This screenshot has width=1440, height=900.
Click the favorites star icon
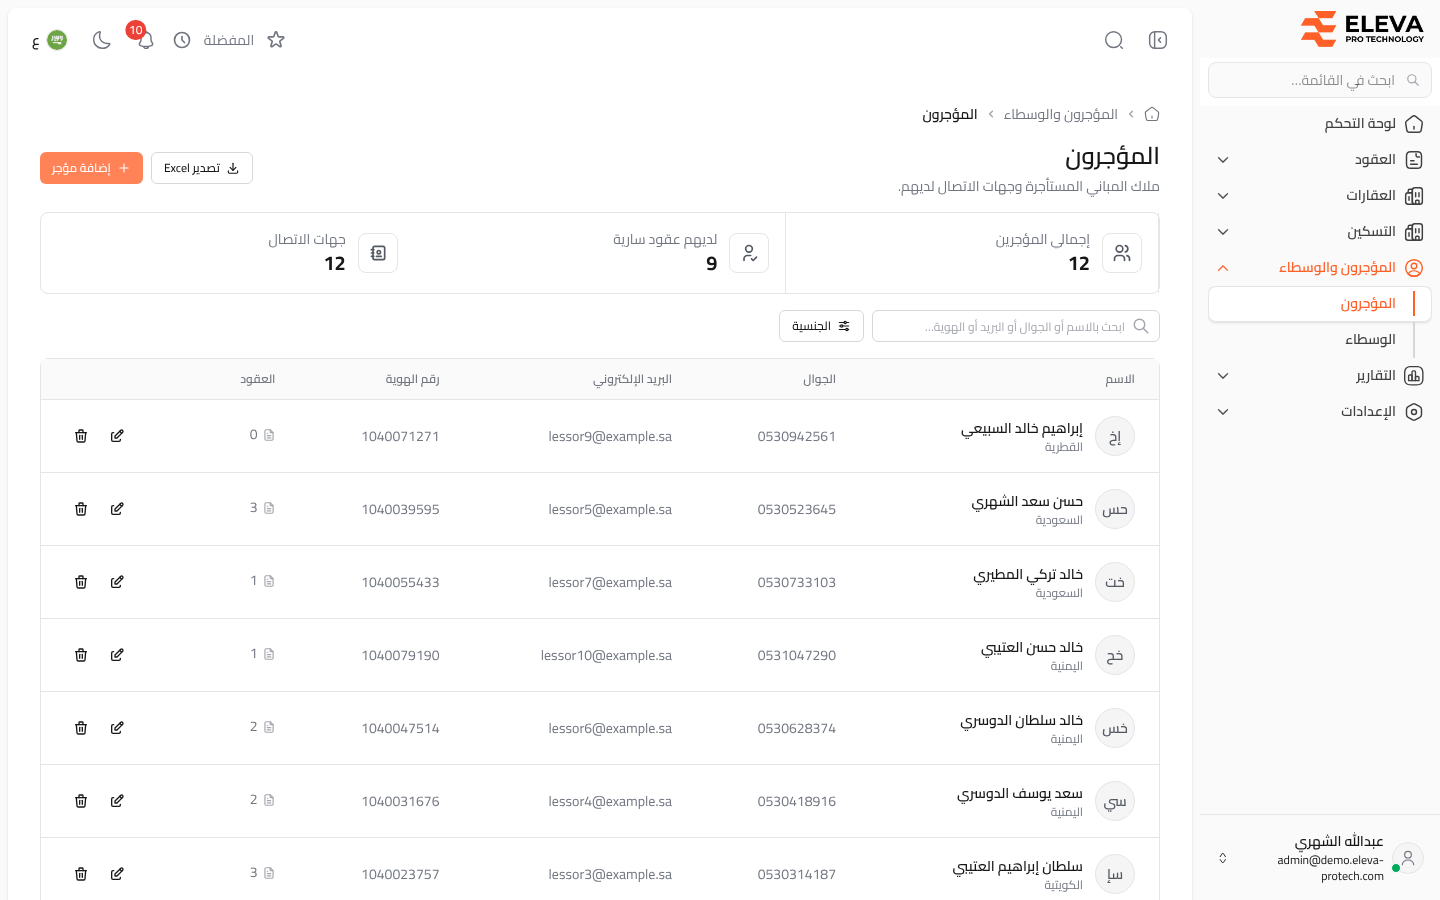[x=276, y=40]
